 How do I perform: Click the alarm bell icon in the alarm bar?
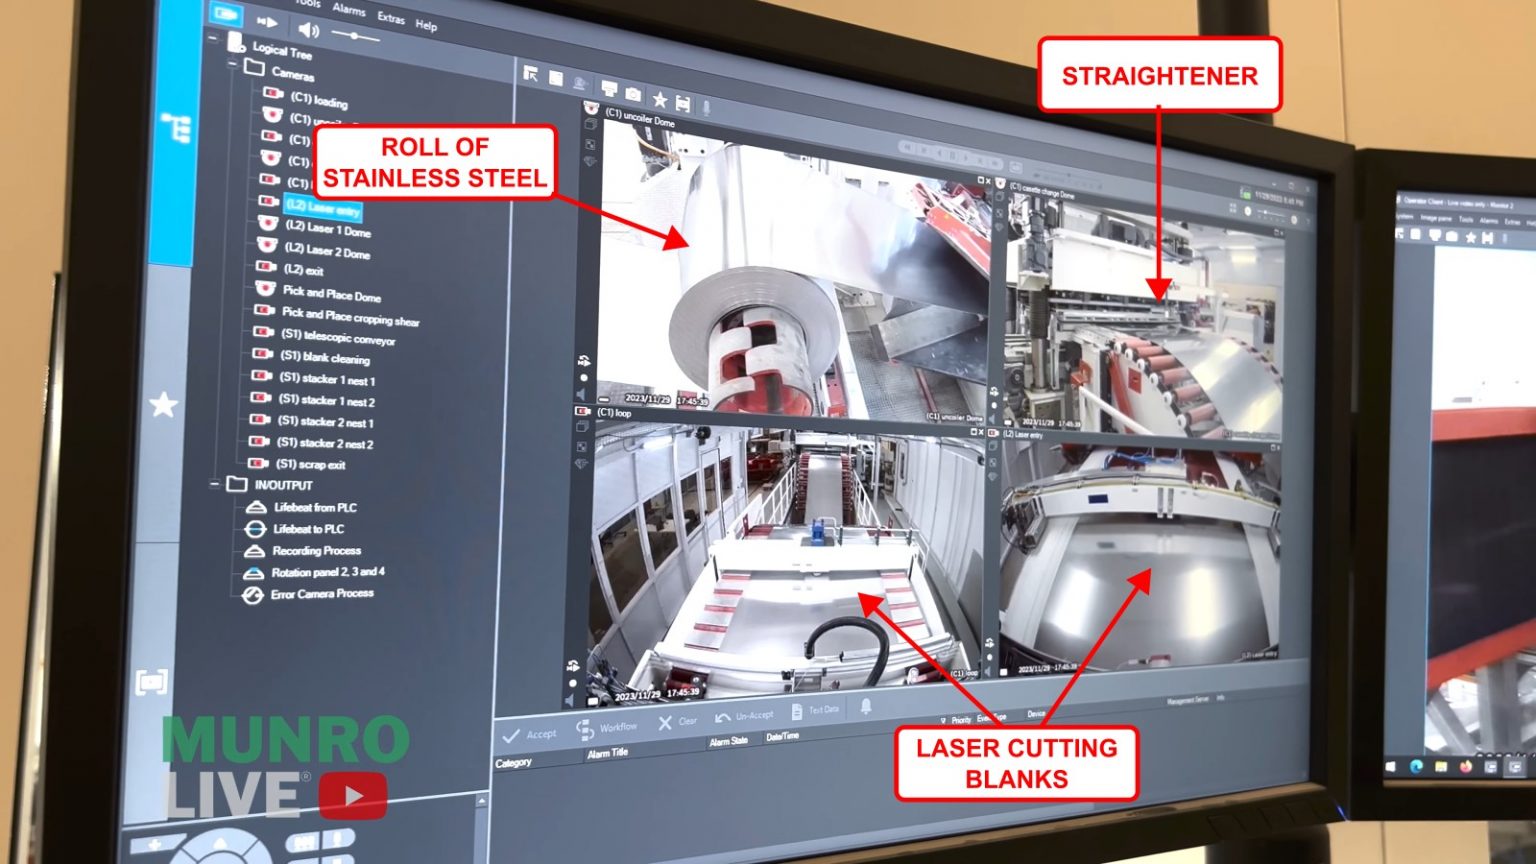pyautogui.click(x=867, y=707)
